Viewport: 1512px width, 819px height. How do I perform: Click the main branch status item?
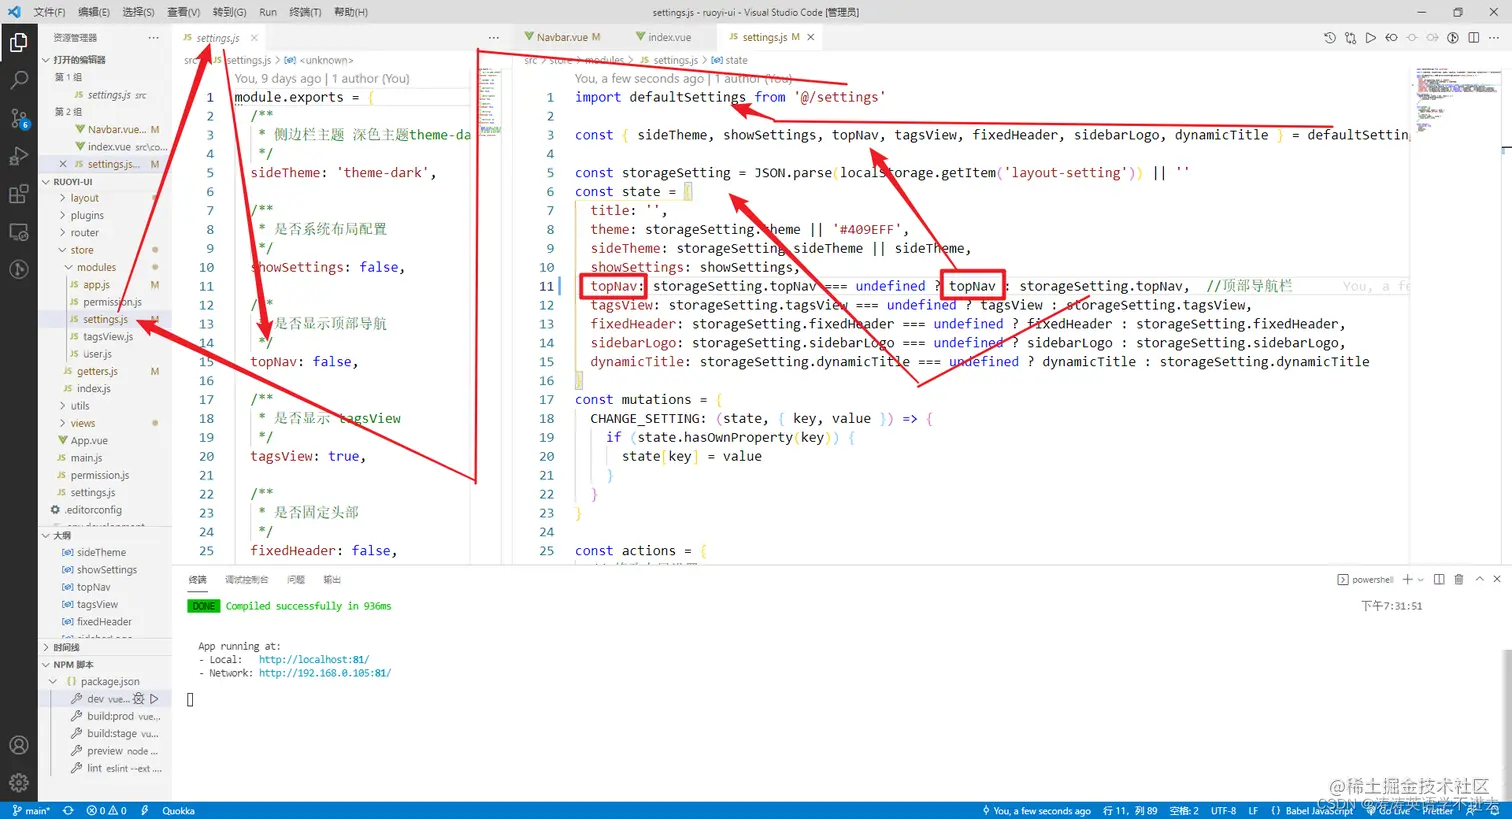tap(31, 811)
